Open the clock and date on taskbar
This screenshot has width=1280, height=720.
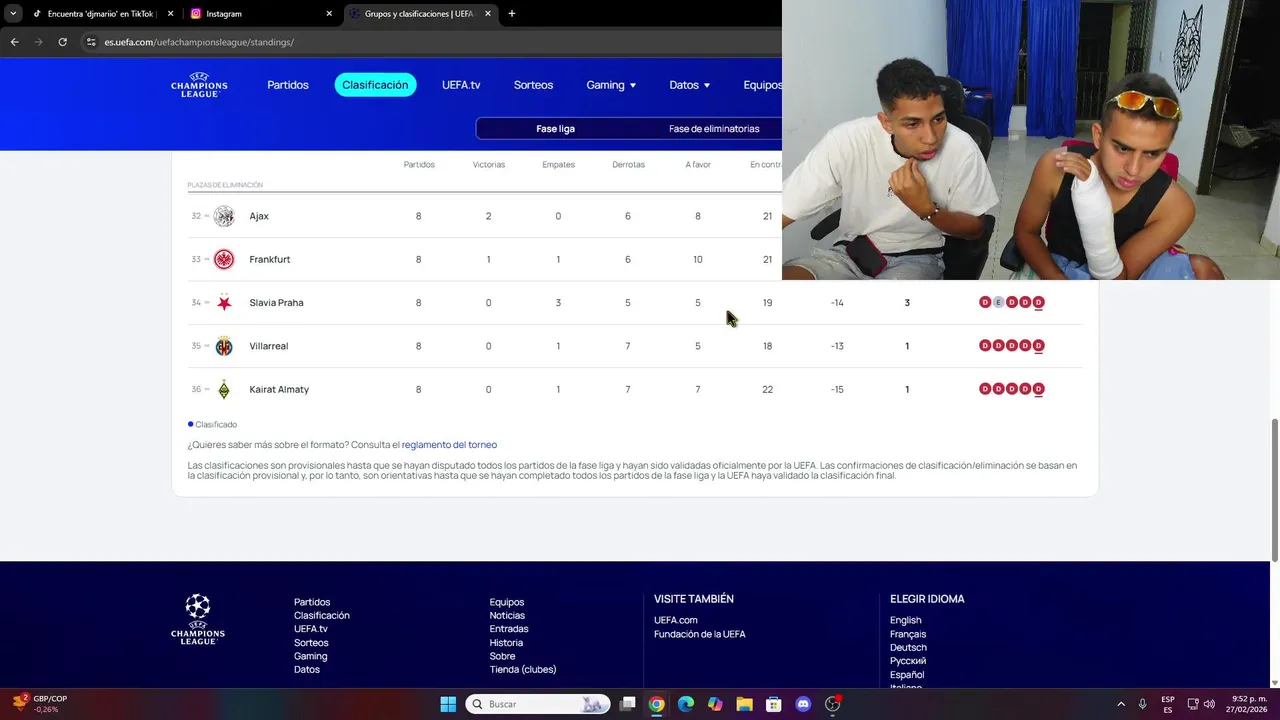coord(1249,704)
